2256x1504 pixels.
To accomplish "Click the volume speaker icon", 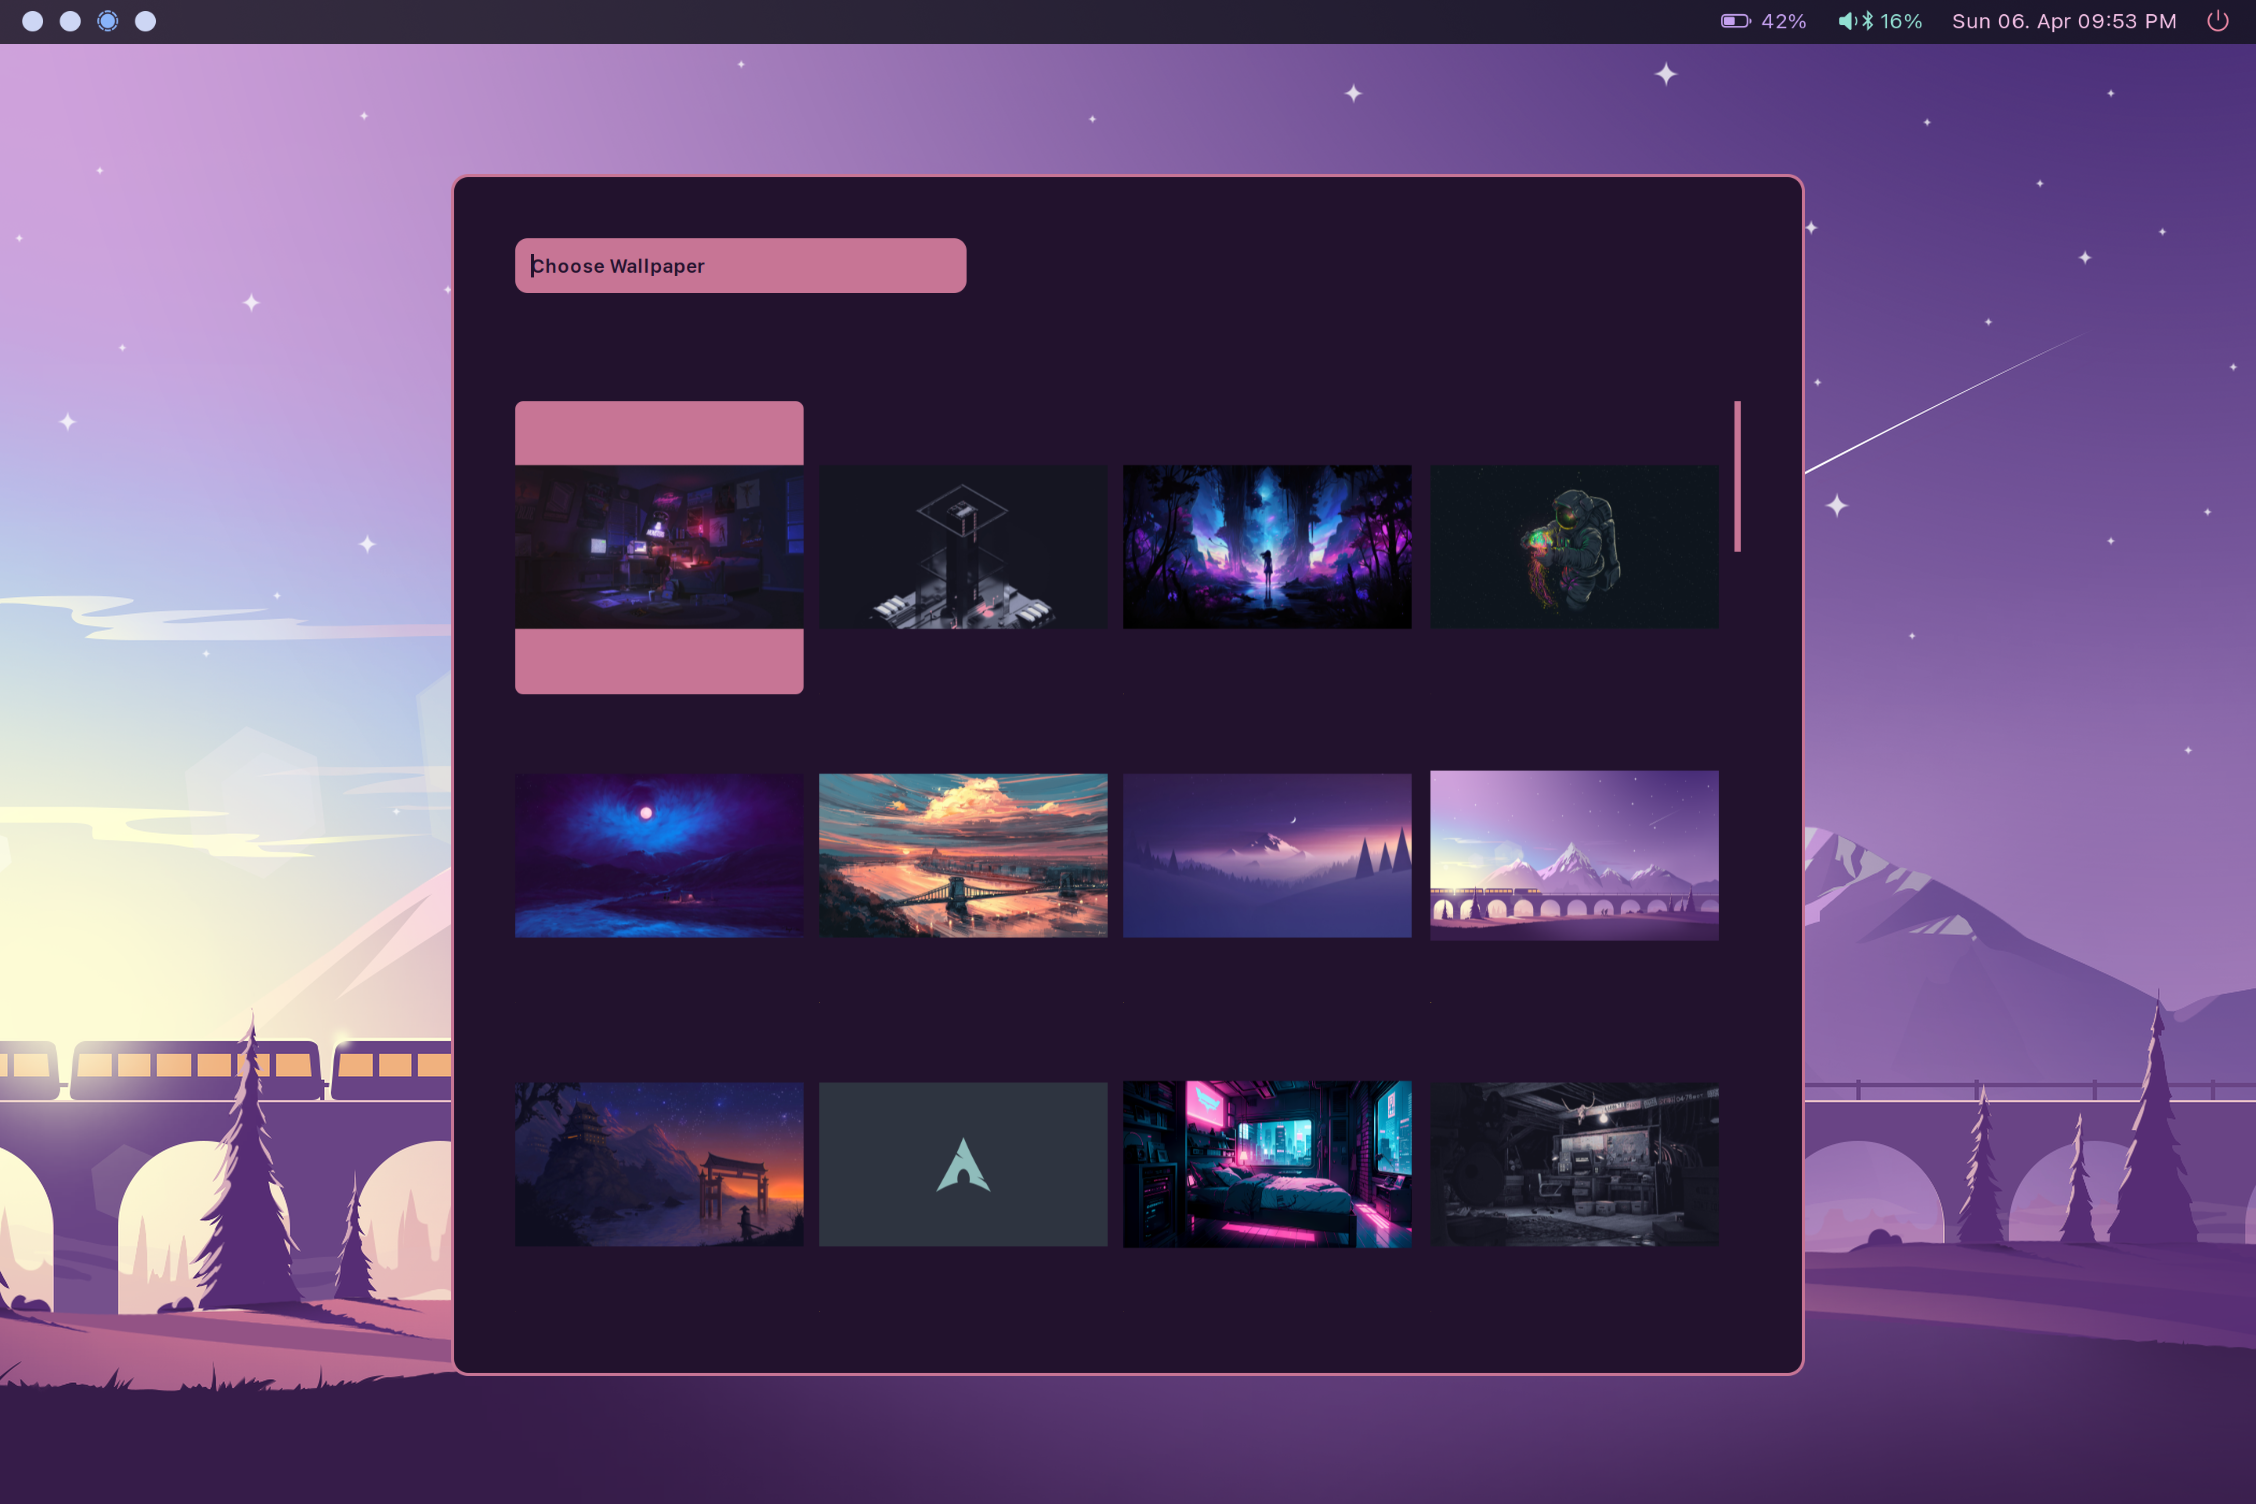I will 1846,21.
